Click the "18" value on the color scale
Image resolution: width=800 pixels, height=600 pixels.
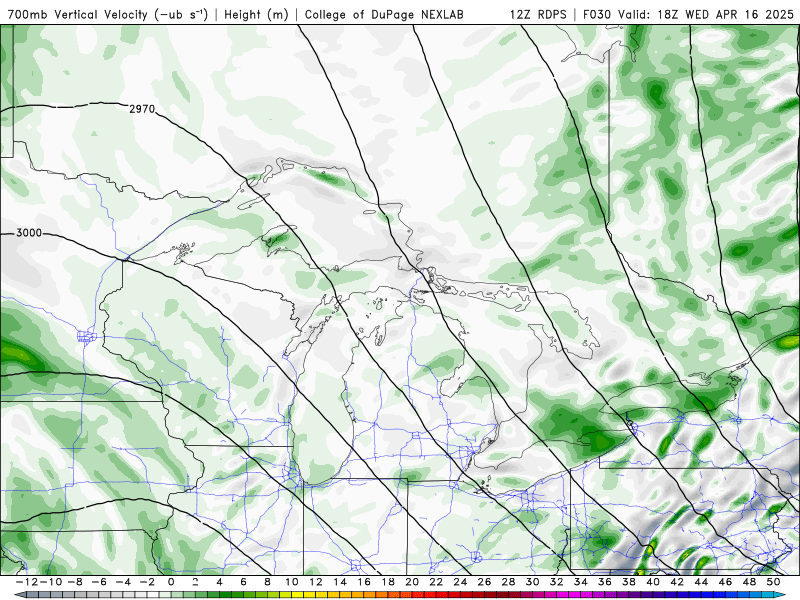(388, 582)
